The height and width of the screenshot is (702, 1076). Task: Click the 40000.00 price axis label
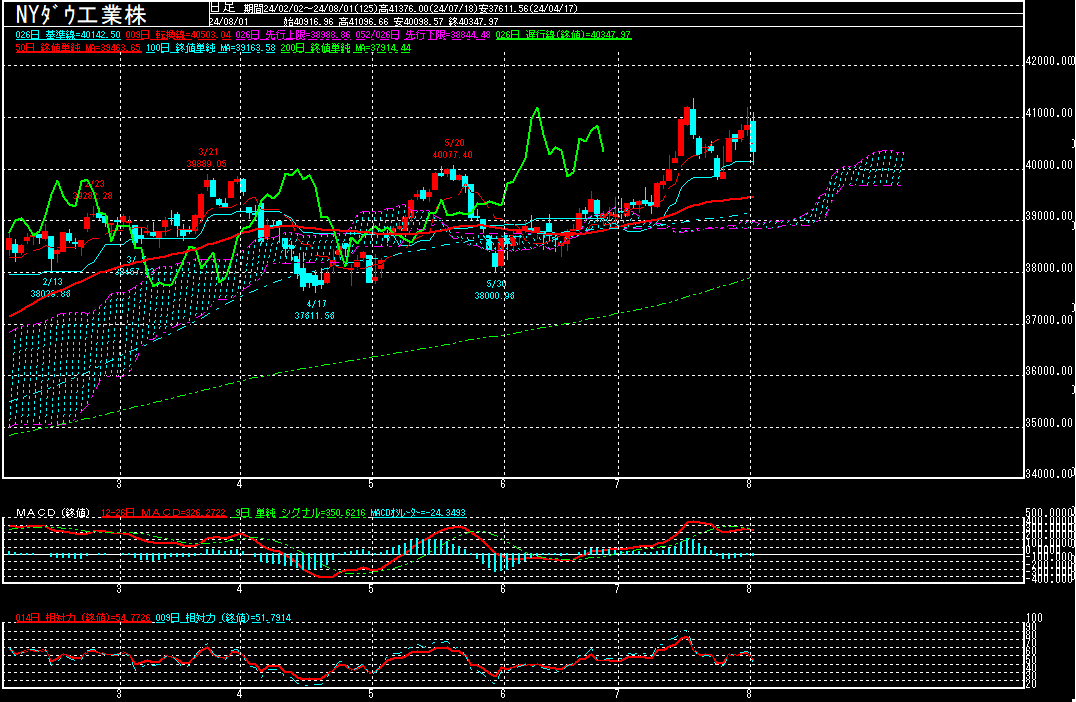click(1049, 165)
